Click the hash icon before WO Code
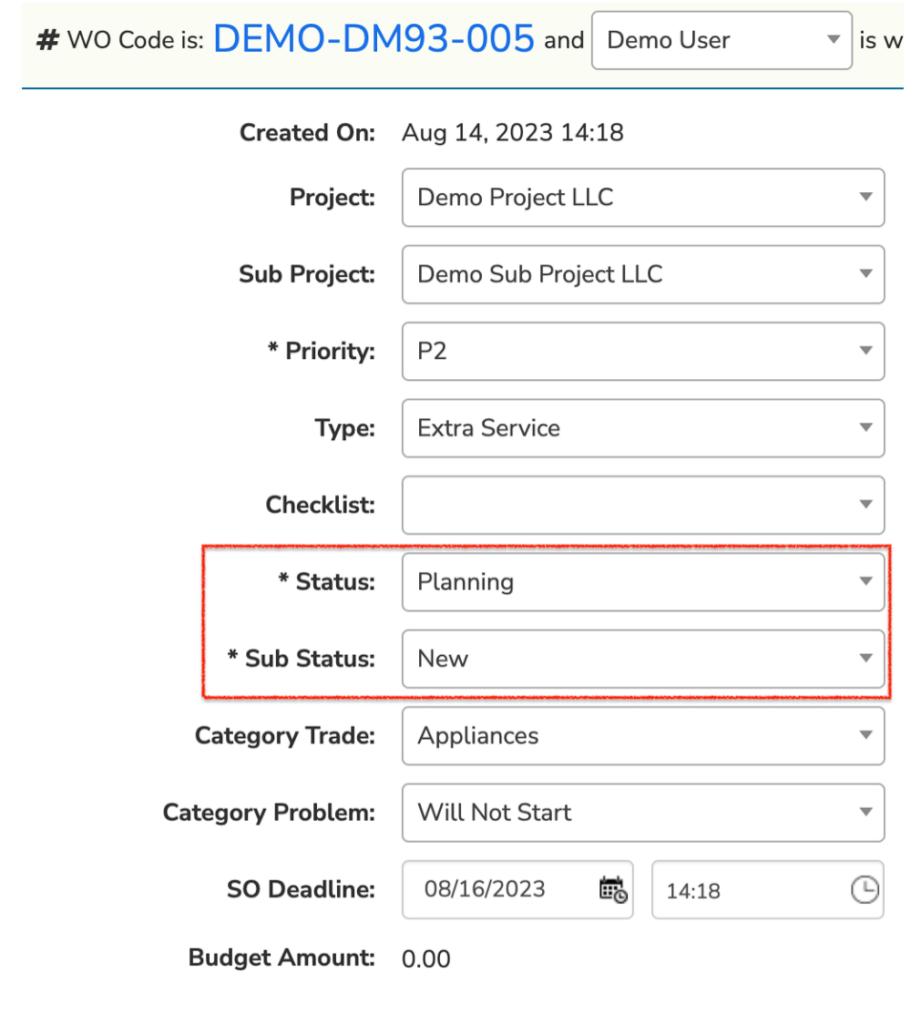 [47, 40]
